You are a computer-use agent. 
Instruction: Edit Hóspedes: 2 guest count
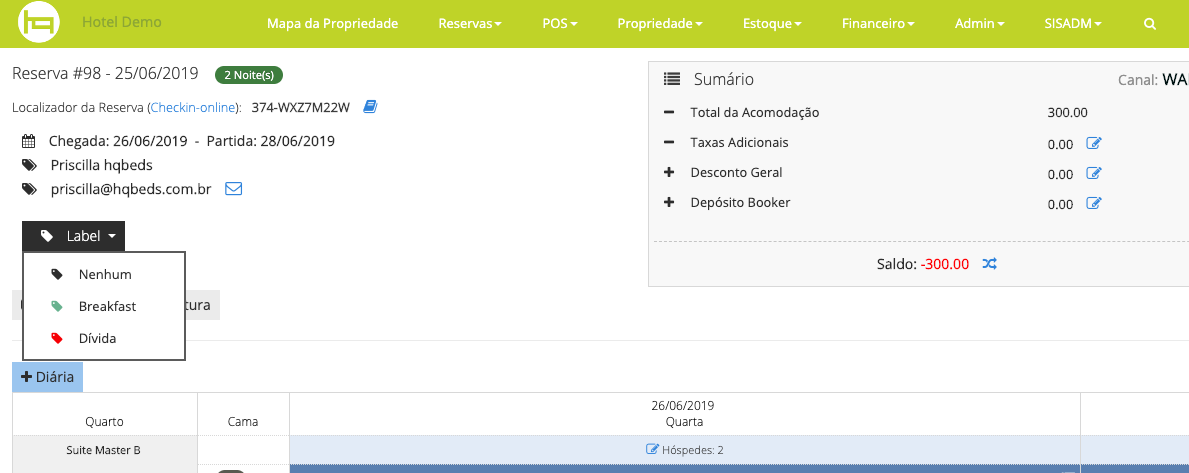tap(684, 450)
